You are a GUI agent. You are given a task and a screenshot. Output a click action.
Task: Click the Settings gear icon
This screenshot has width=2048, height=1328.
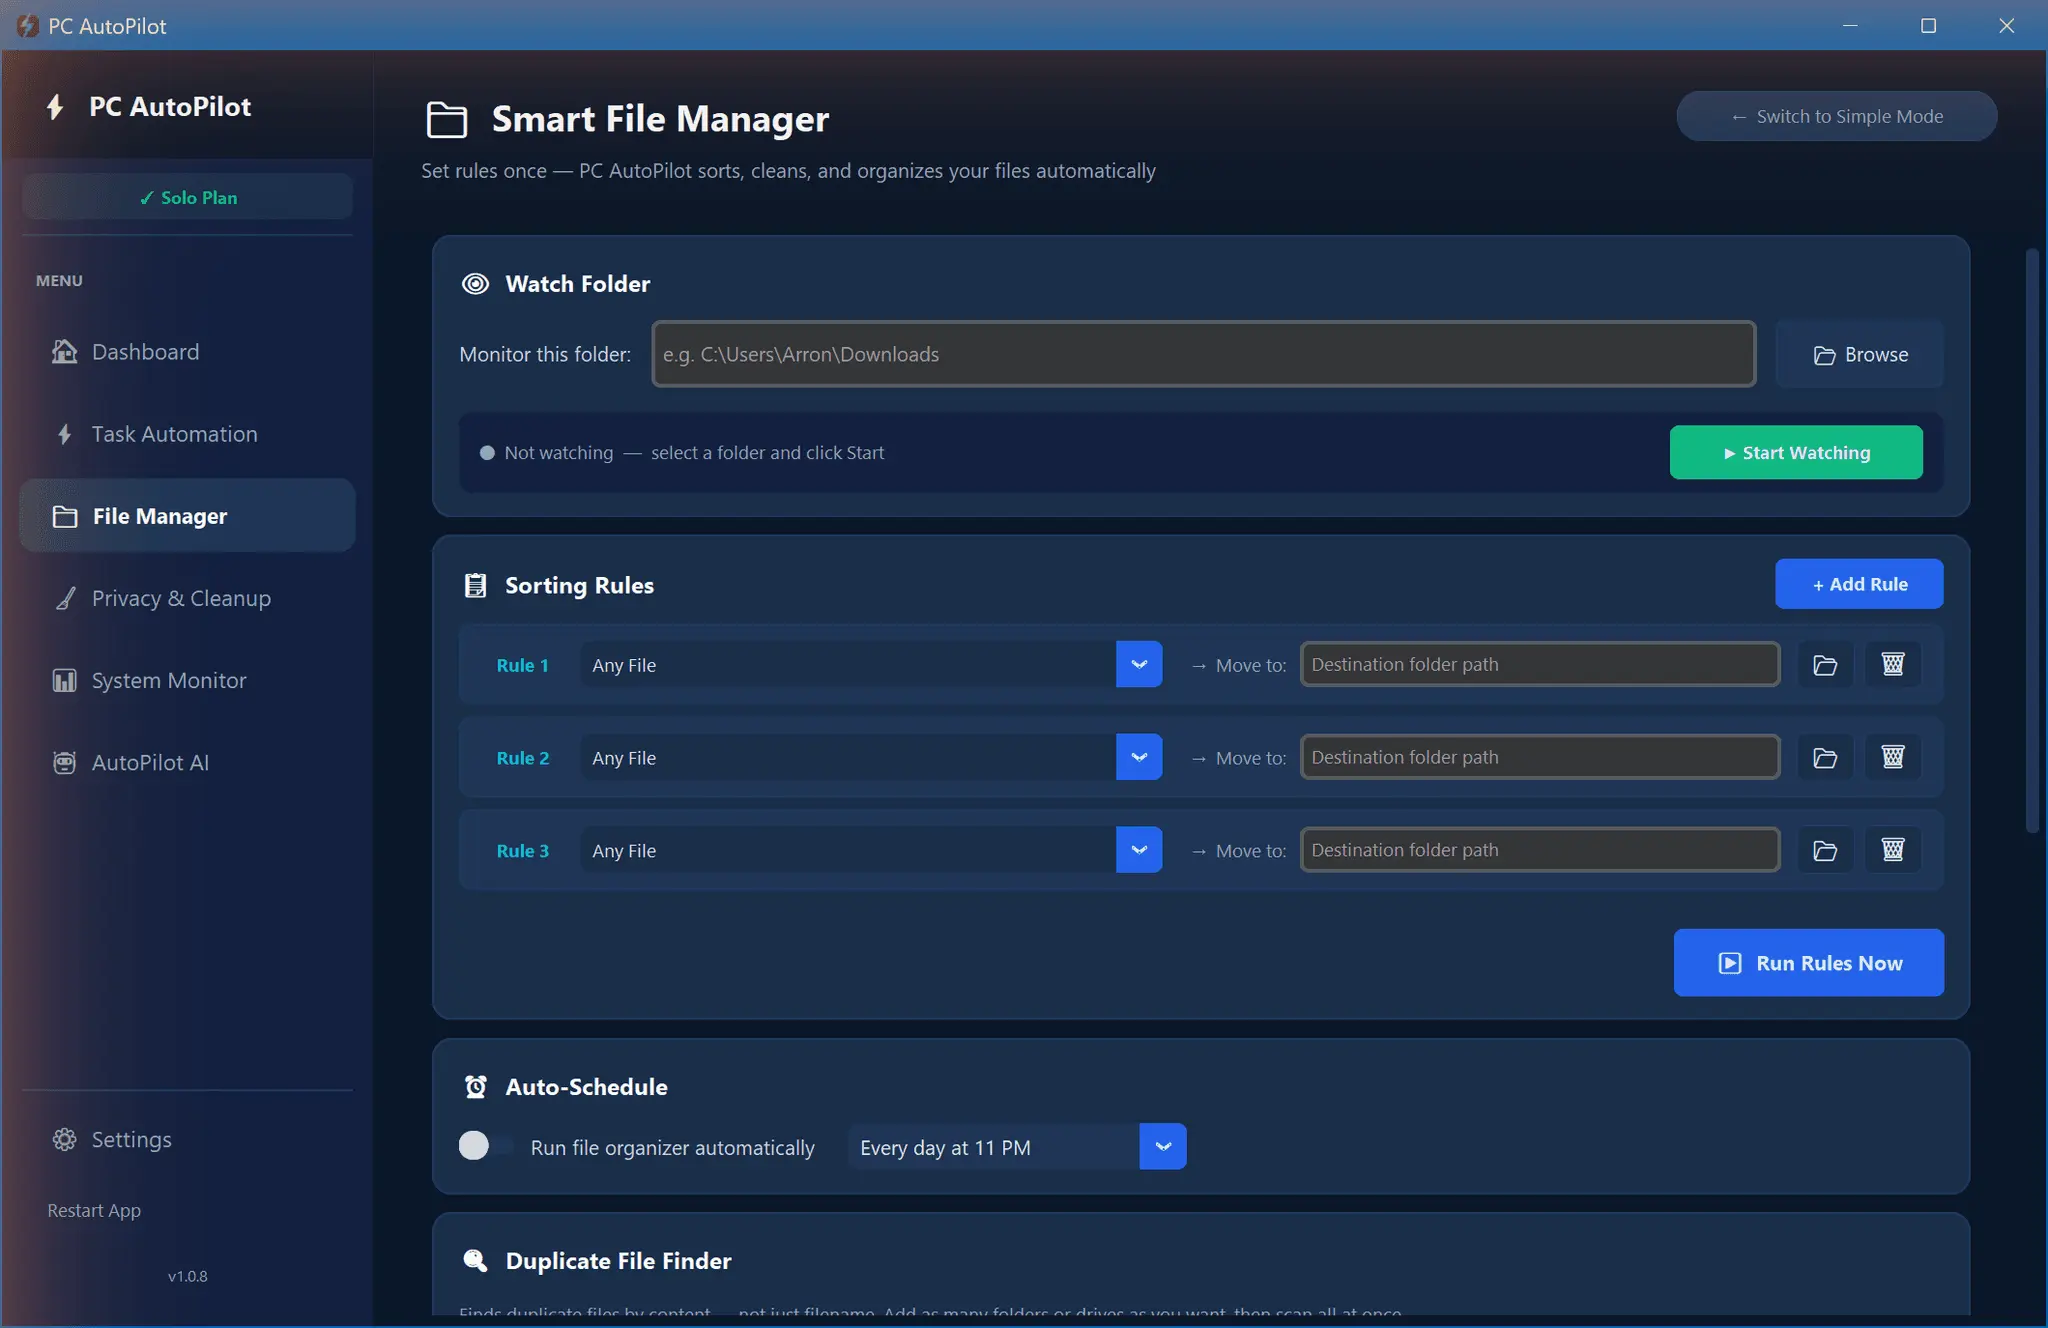click(x=65, y=1139)
